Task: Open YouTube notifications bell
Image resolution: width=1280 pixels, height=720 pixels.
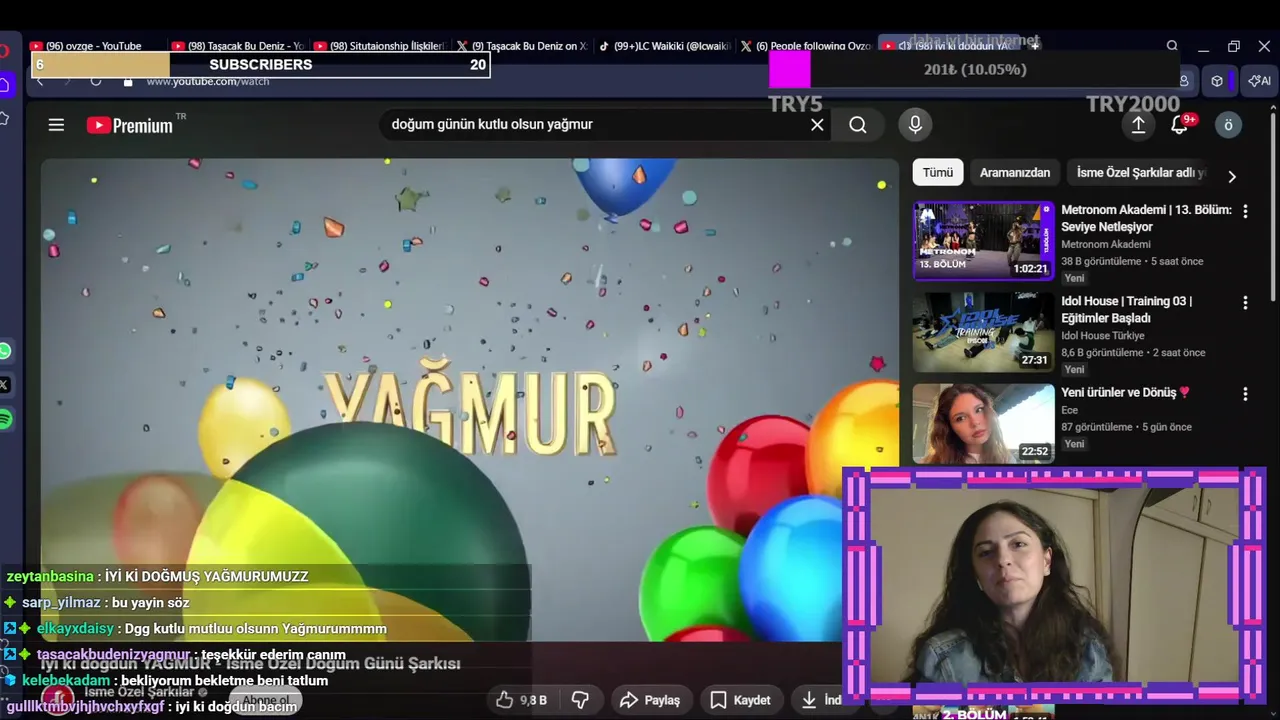Action: (1180, 125)
